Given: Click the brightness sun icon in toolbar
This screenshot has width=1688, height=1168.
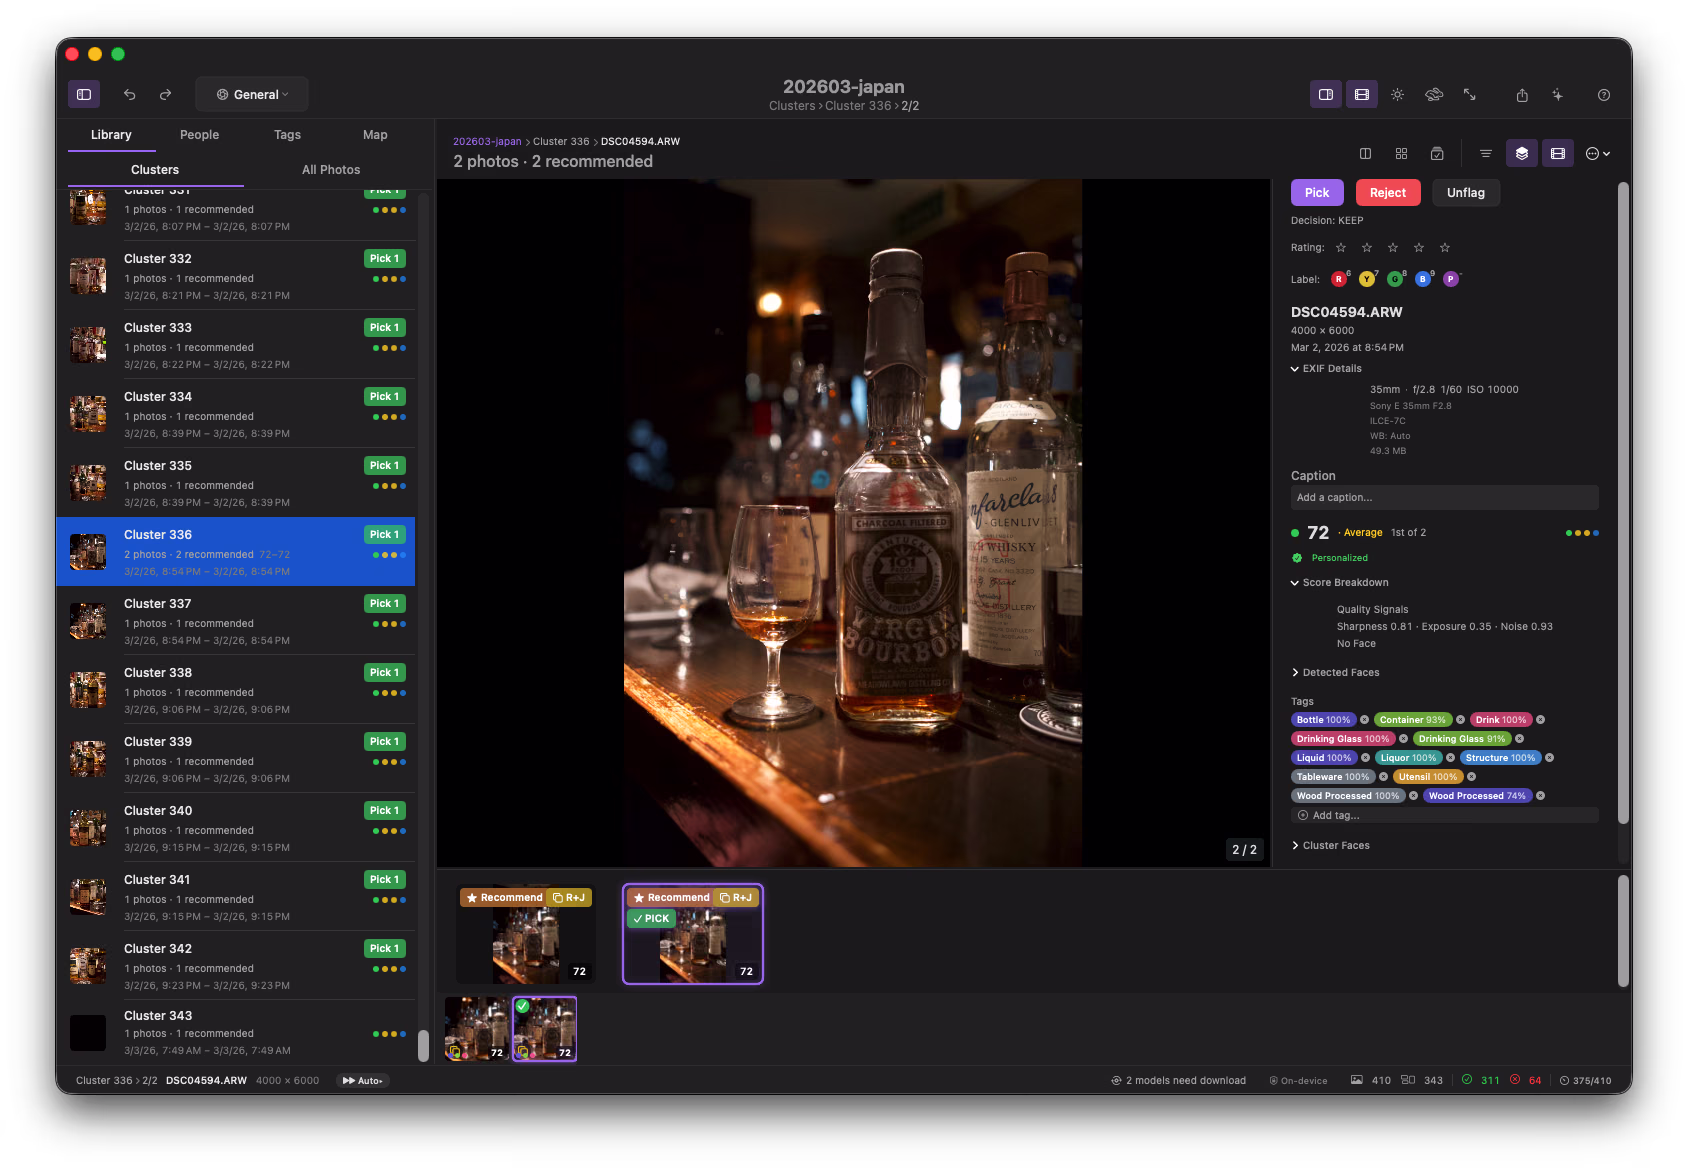Looking at the screenshot, I should click(1397, 95).
